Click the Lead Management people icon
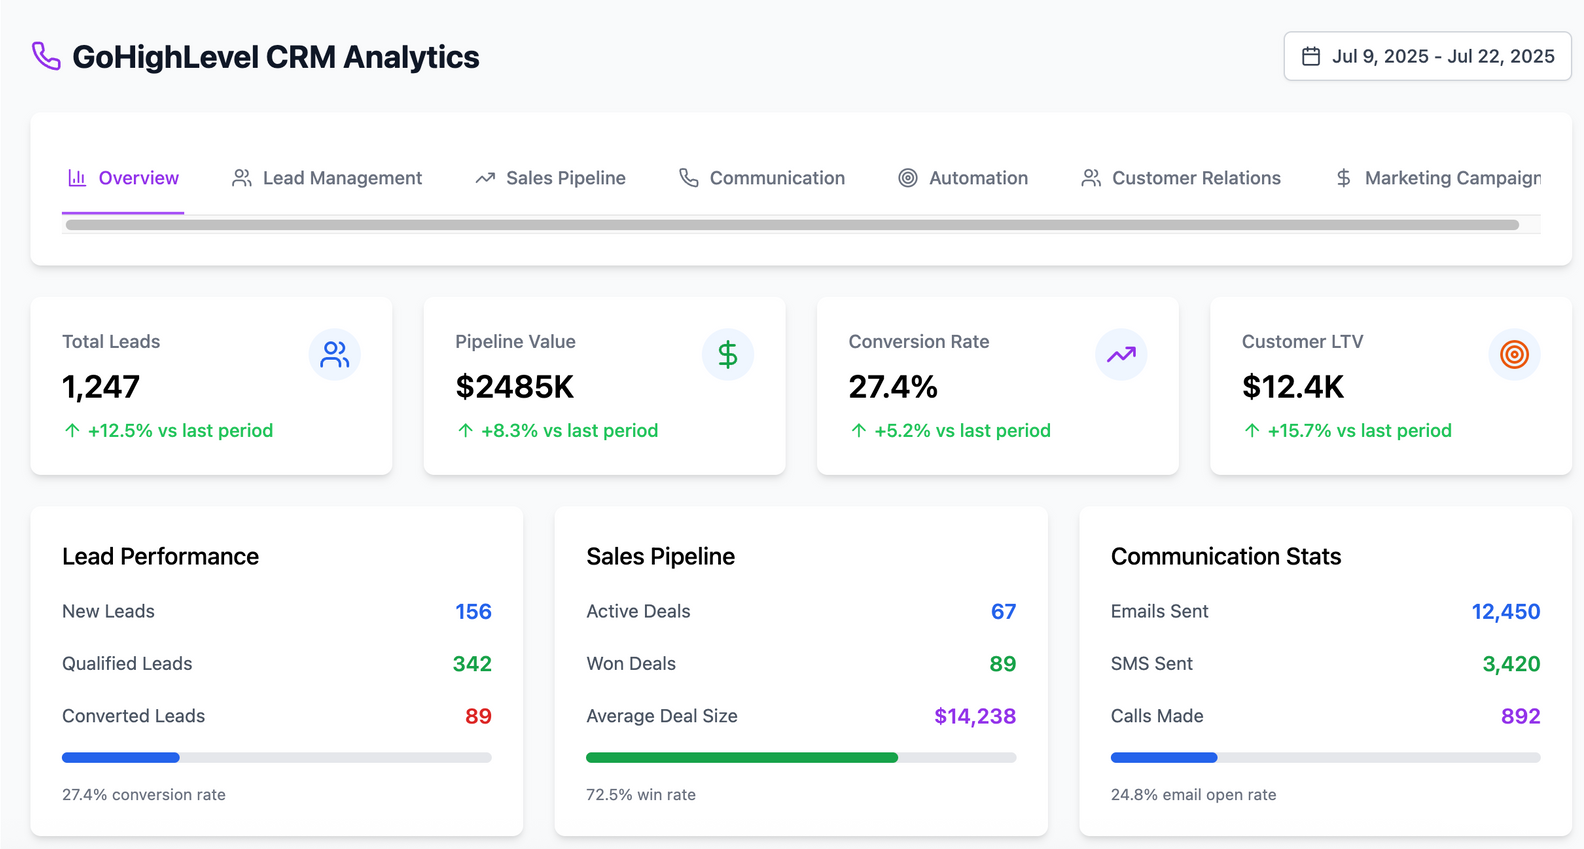Screen dimensions: 1584x849 click(x=241, y=178)
